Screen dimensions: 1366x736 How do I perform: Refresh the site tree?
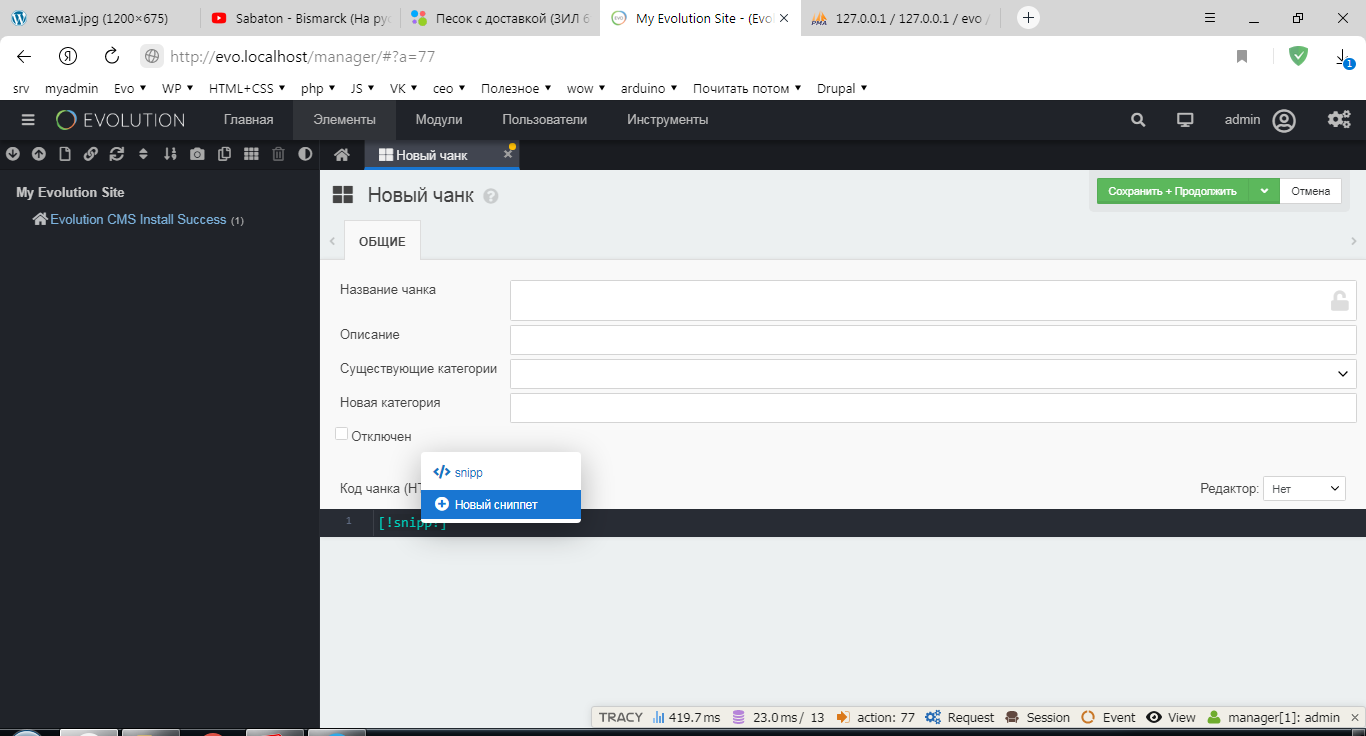tap(117, 154)
